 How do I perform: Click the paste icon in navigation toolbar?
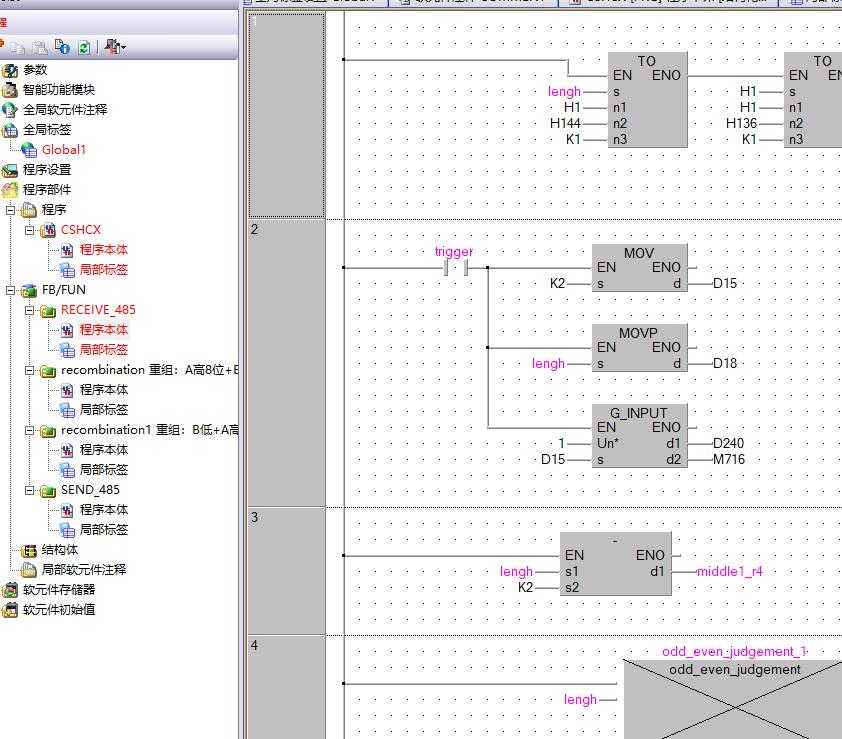(x=40, y=47)
